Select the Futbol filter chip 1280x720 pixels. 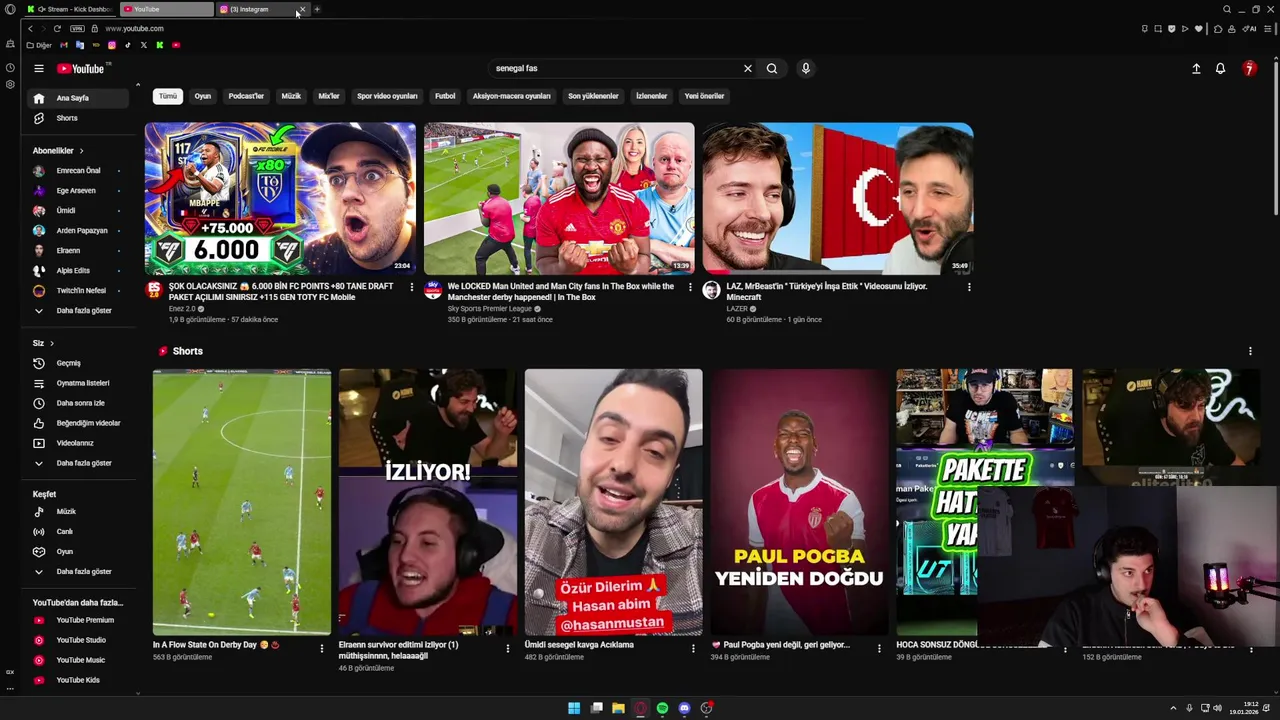coord(445,96)
